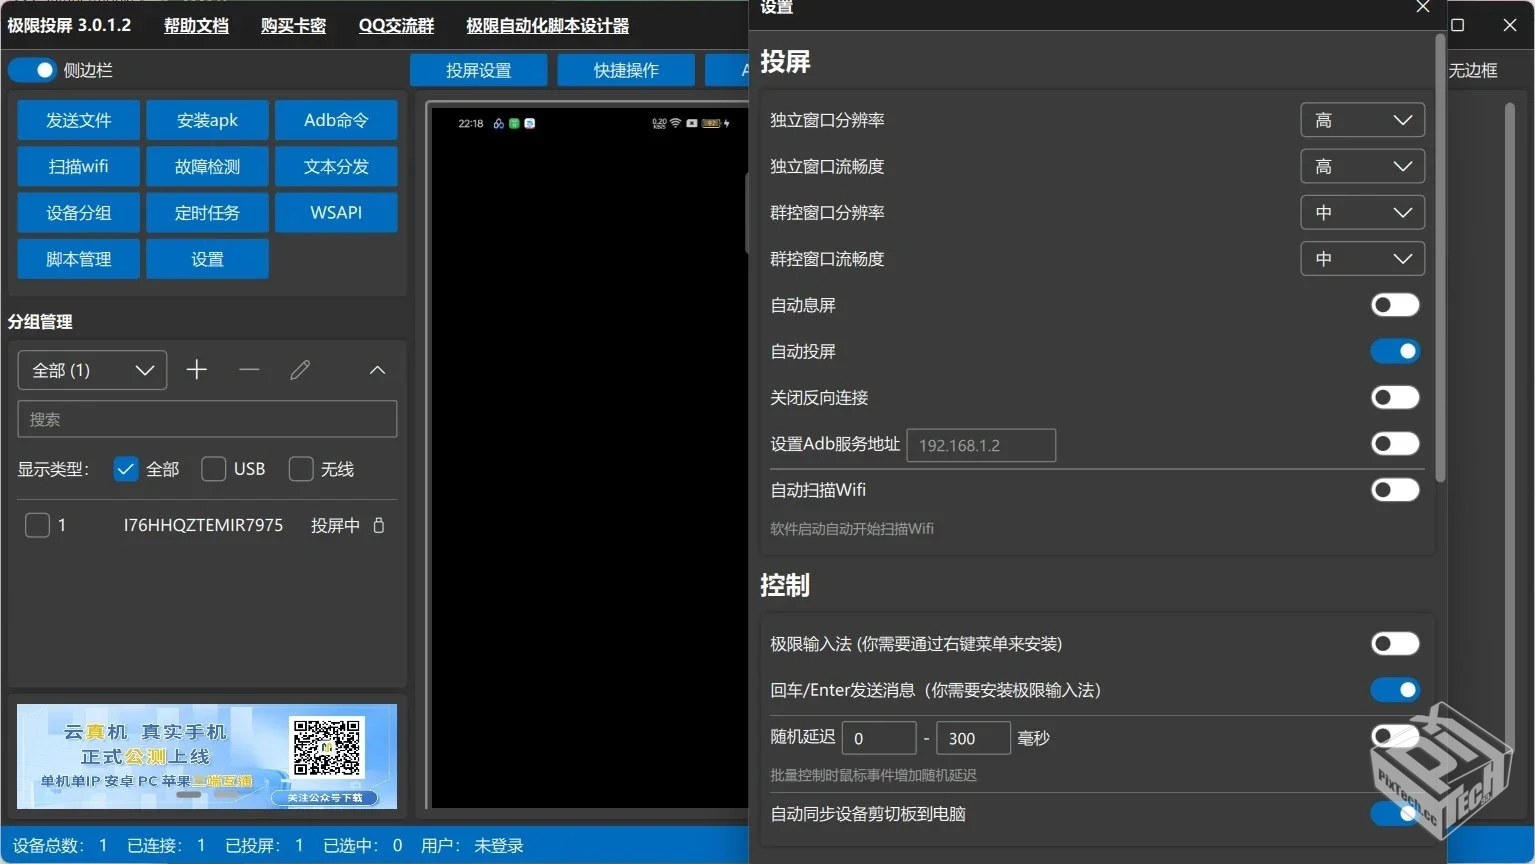This screenshot has height=864, width=1535.
Task: Open 脚本管理 in the sidebar
Action: (x=78, y=258)
